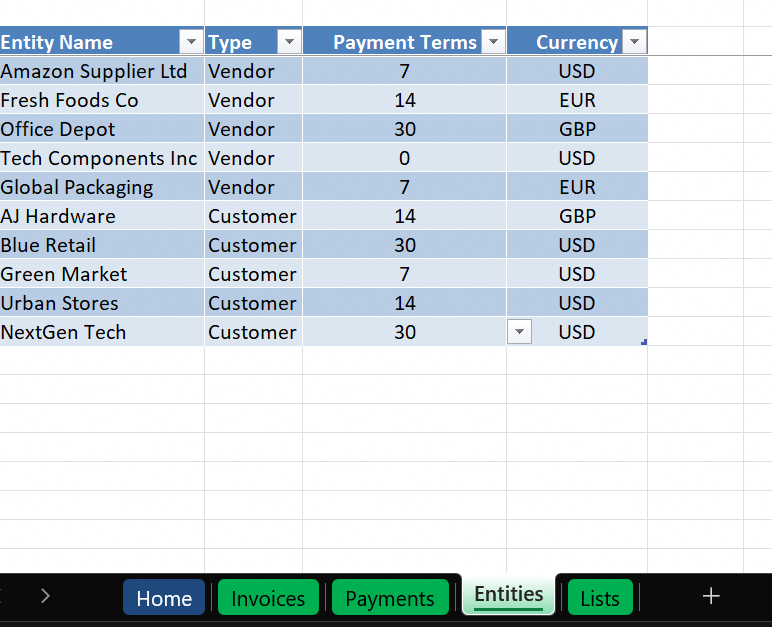The image size is (772, 627).
Task: Expand the Payment Terms filter dropdown
Action: point(492,42)
